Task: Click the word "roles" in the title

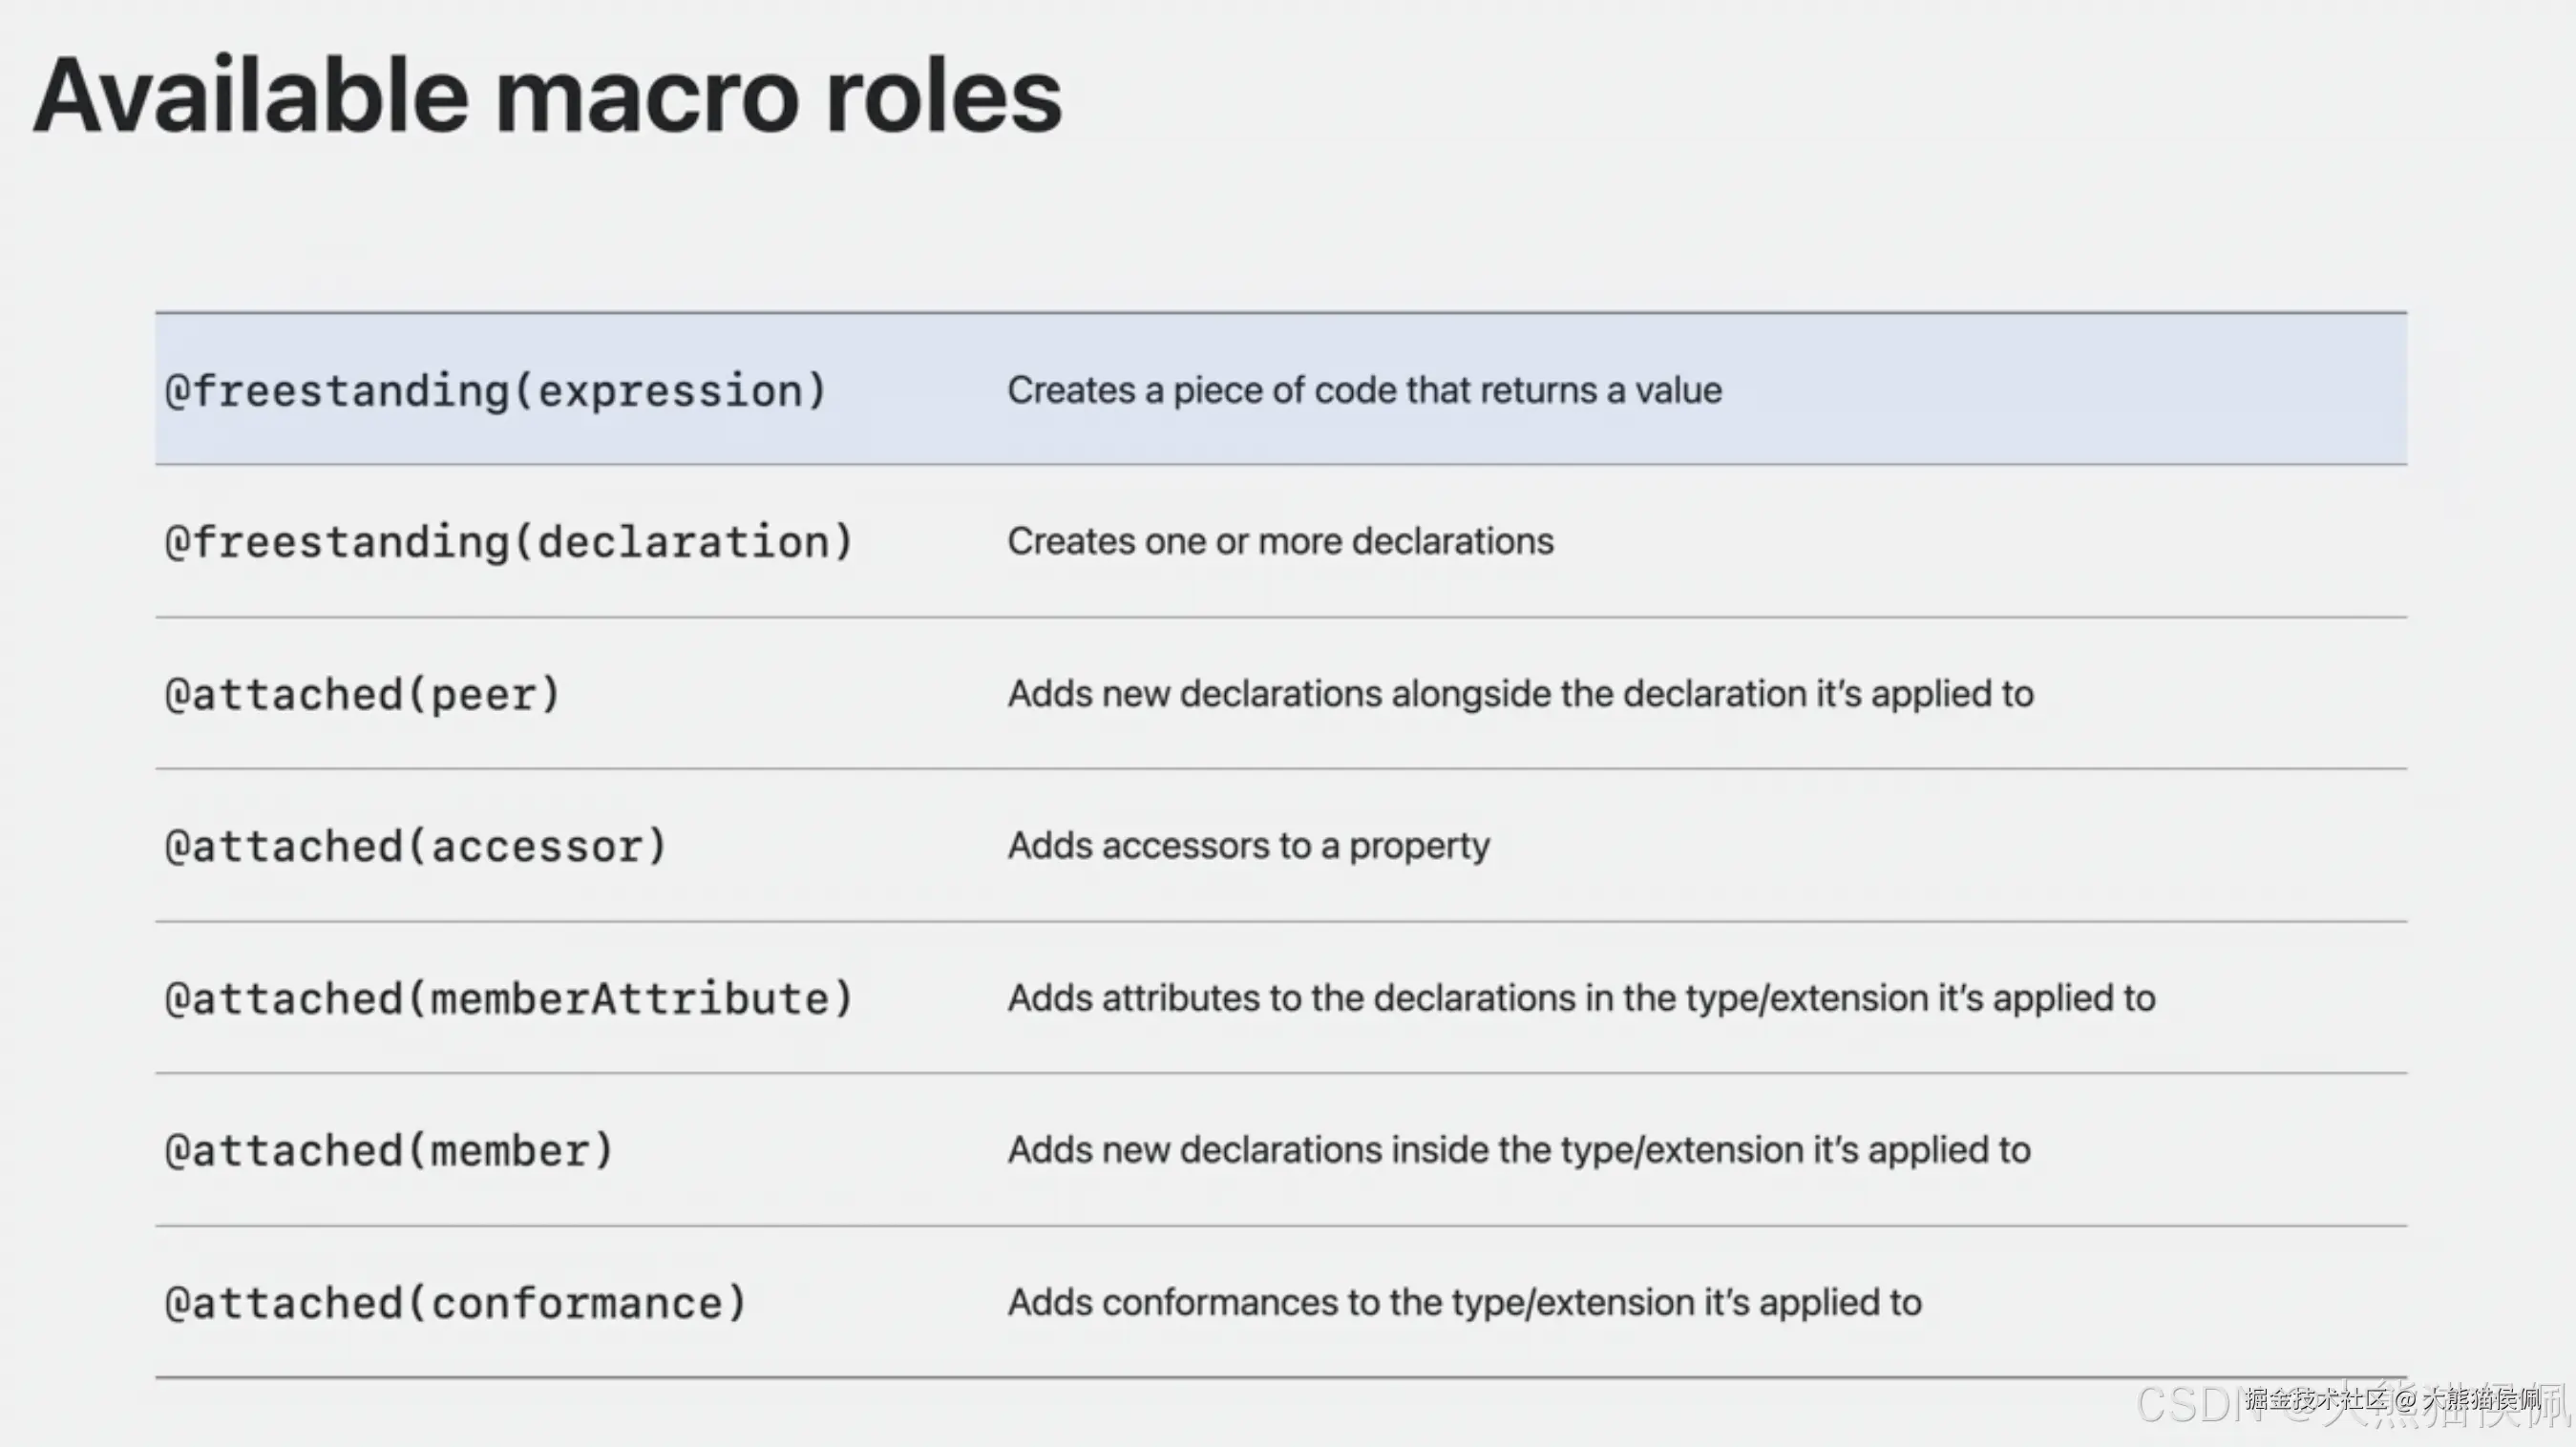Action: (943, 97)
